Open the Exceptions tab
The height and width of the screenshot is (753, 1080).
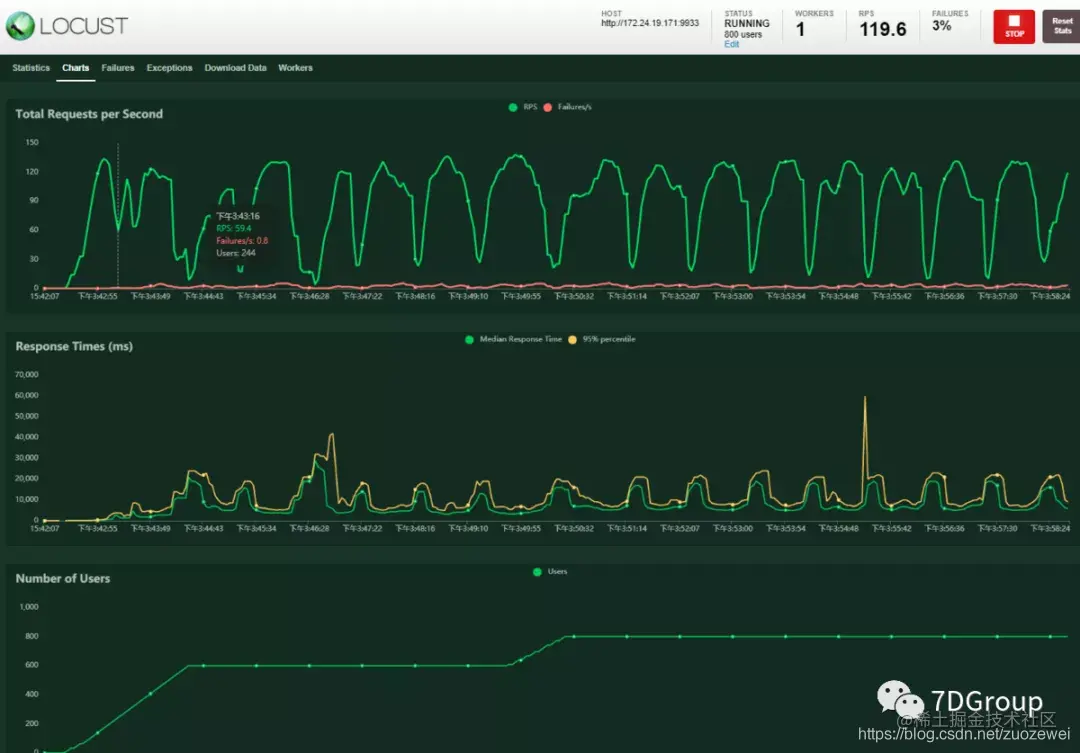[x=169, y=68]
